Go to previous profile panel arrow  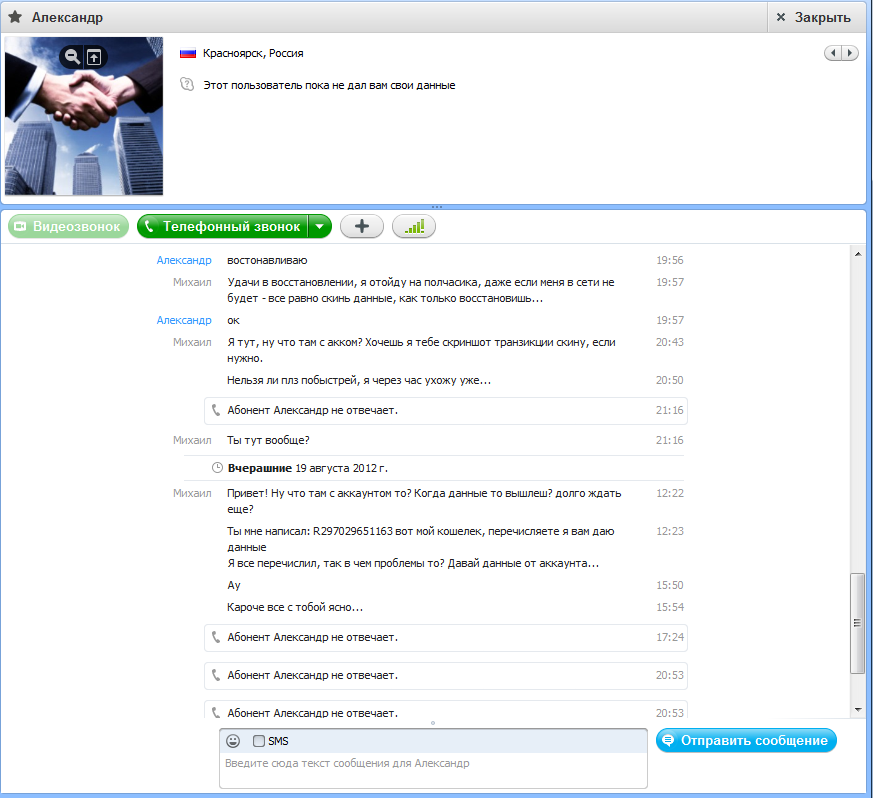coord(833,53)
